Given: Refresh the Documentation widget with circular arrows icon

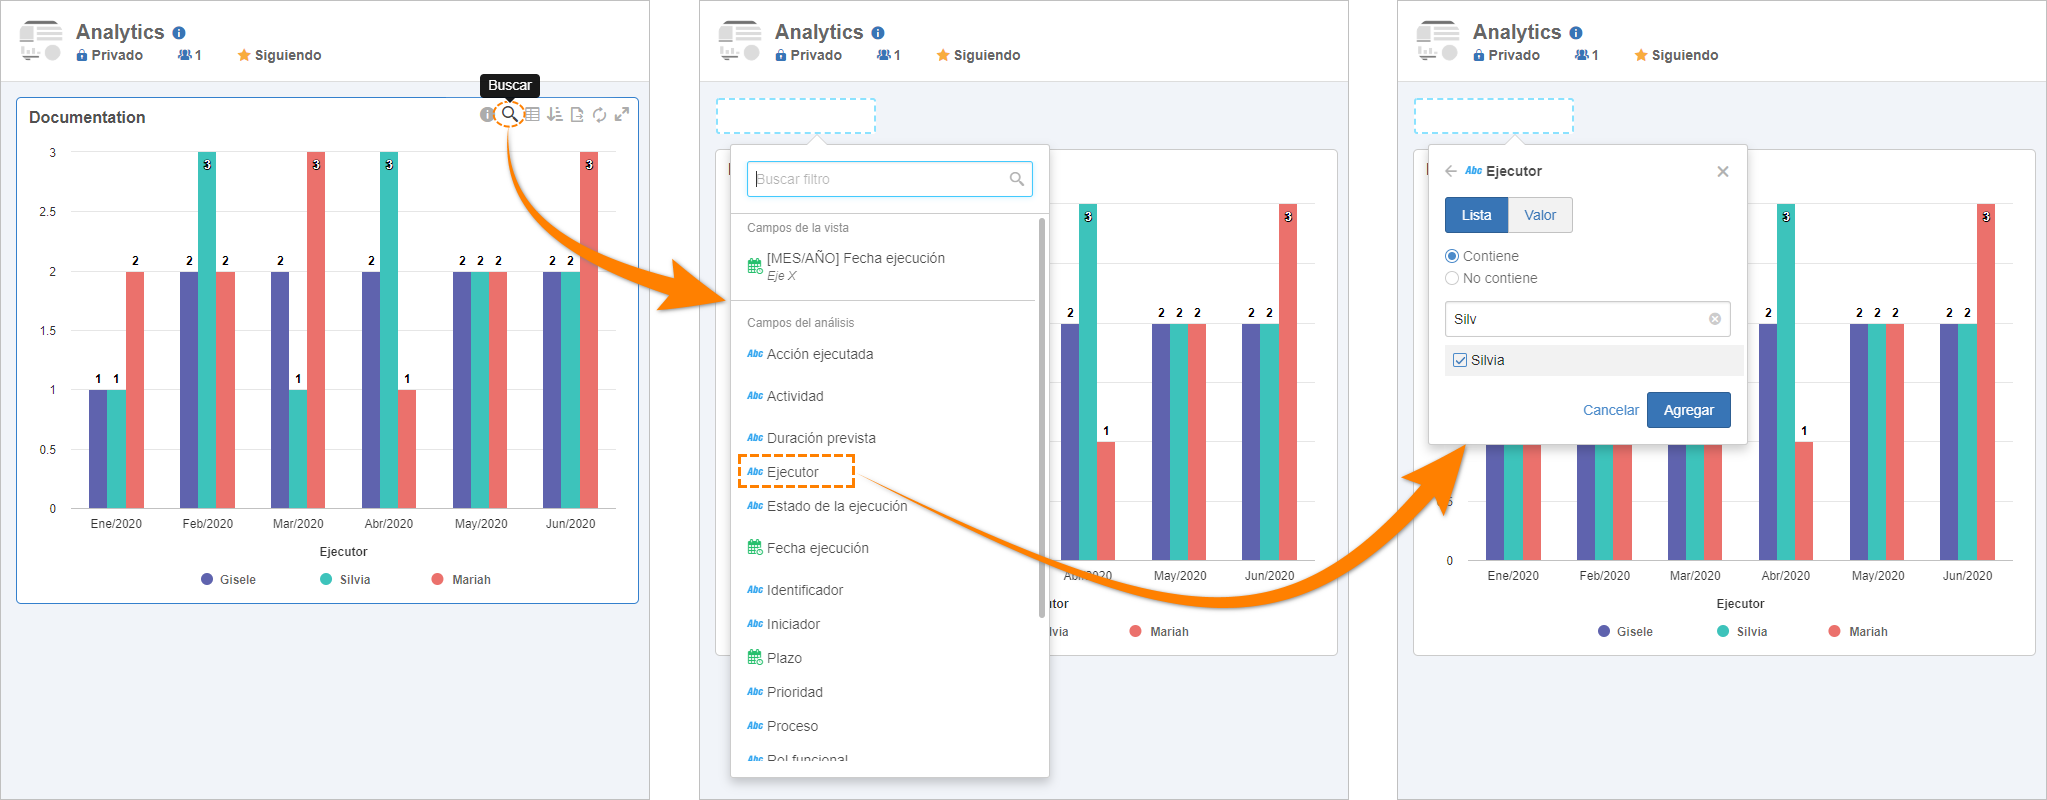Looking at the screenshot, I should (599, 115).
